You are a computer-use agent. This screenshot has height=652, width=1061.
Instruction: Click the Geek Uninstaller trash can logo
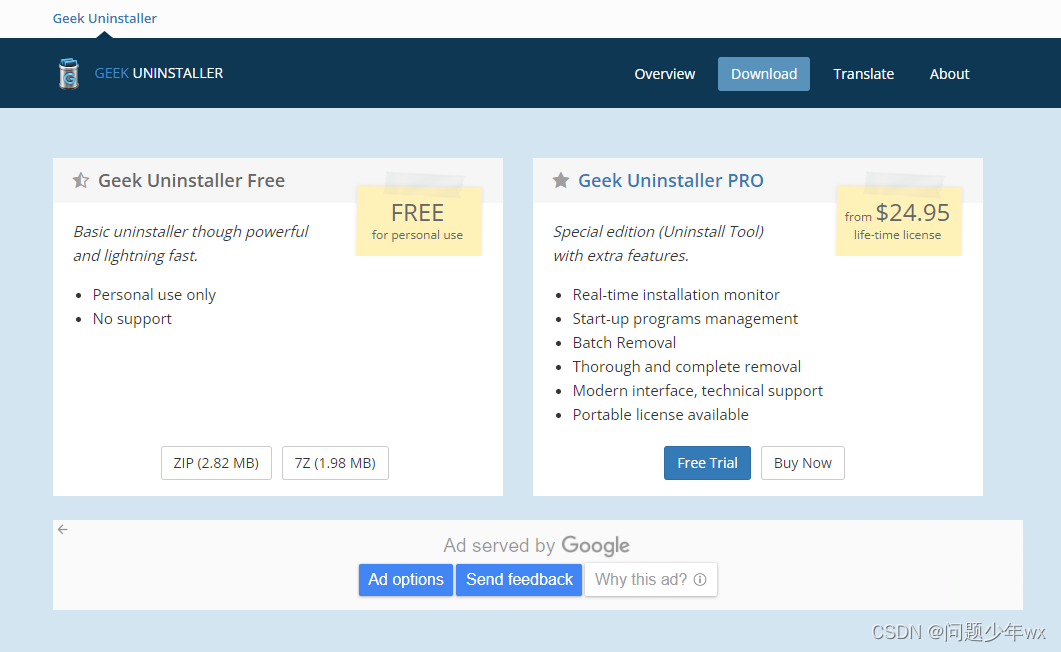point(68,74)
